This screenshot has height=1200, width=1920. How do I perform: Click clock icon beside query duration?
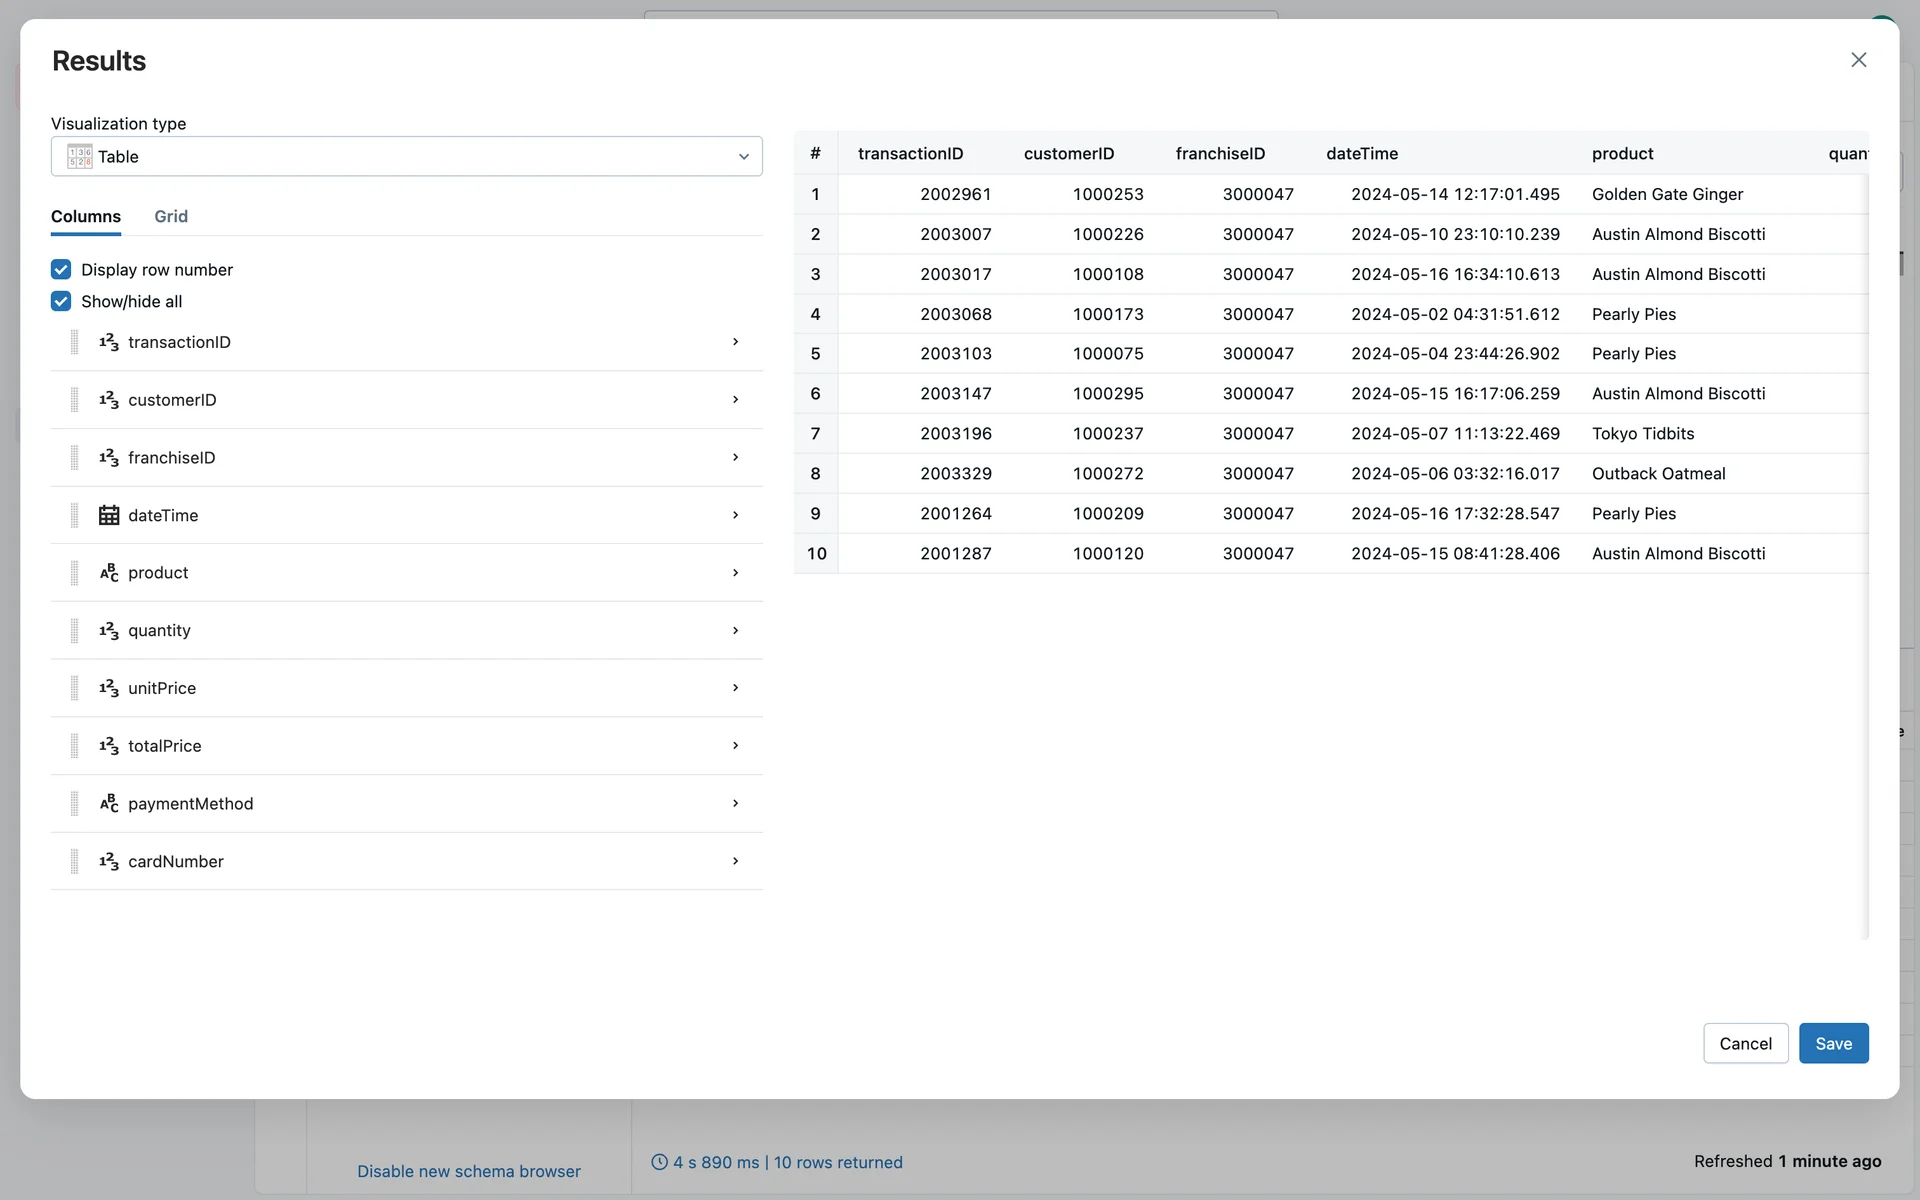(x=659, y=1162)
